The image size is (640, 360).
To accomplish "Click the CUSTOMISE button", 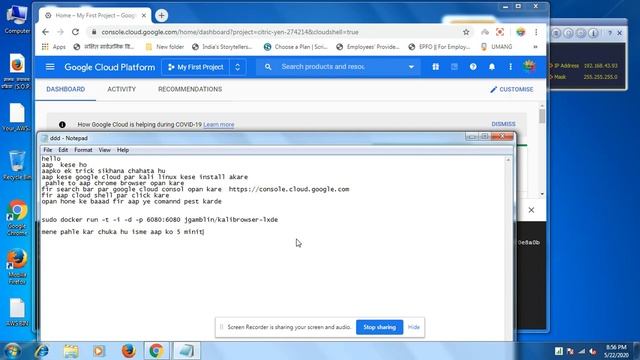I will coord(512,89).
